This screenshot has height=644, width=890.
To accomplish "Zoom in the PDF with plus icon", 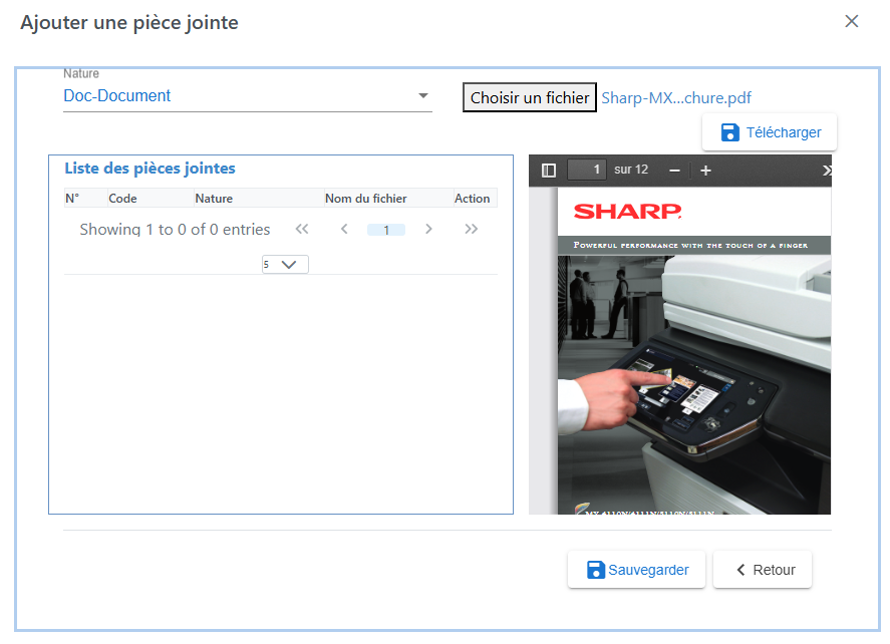I will [706, 170].
